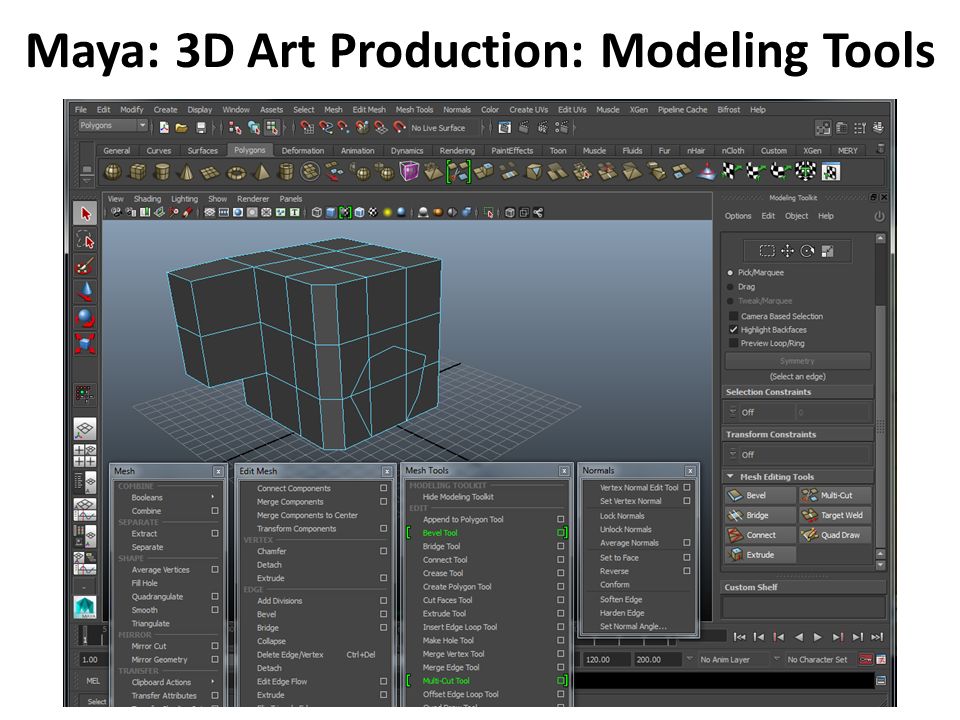
Task: Choose the Move tool cone icon
Action: click(x=85, y=291)
